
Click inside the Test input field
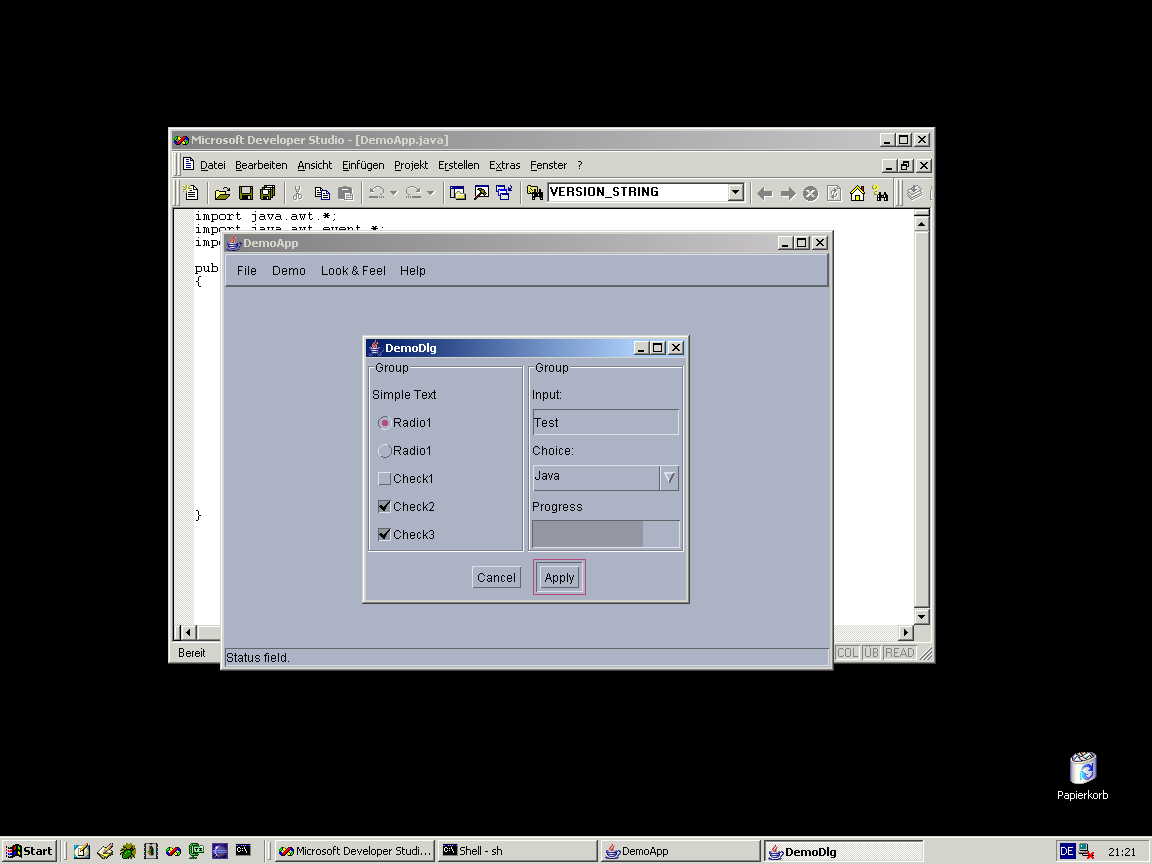tap(605, 423)
